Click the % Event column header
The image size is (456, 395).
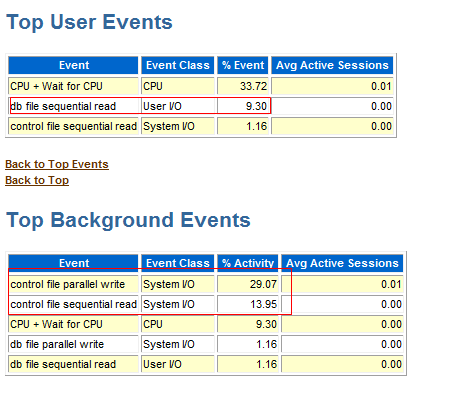(x=243, y=65)
